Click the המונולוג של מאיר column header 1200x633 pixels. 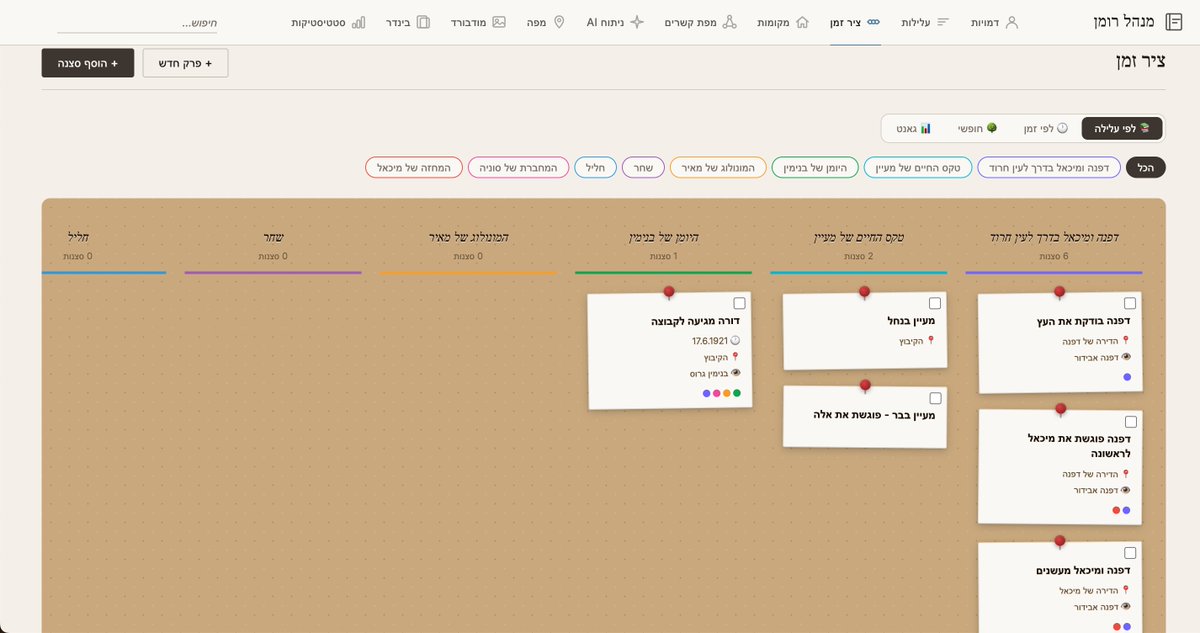coord(469,238)
